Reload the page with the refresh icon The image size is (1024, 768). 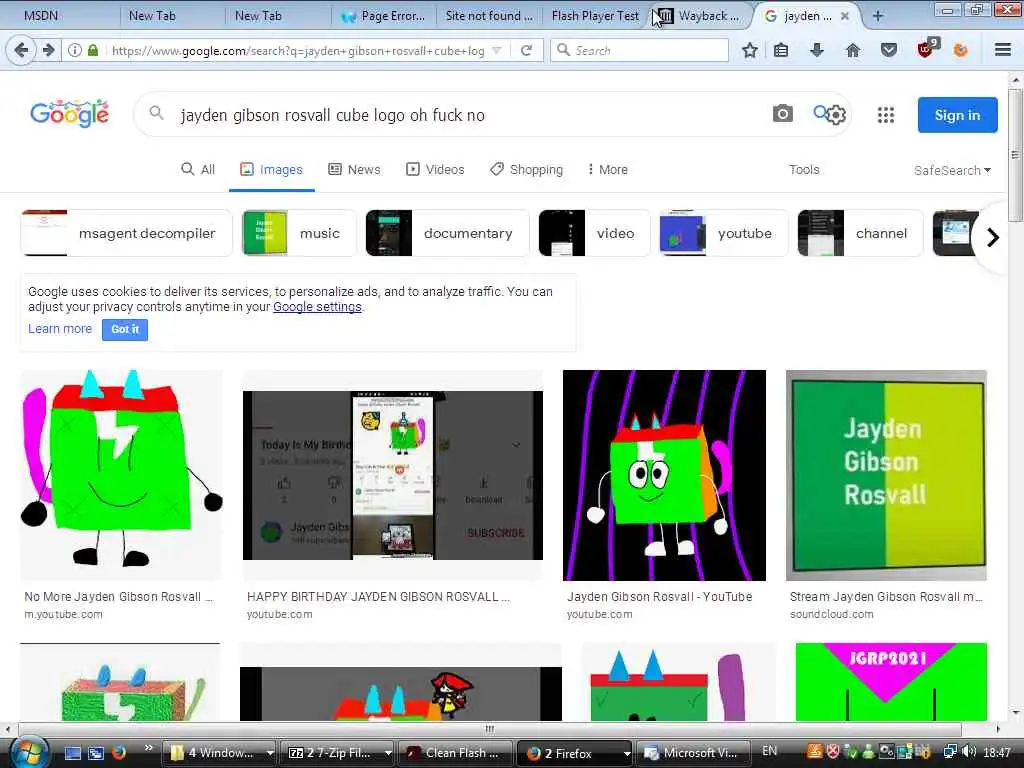point(526,50)
